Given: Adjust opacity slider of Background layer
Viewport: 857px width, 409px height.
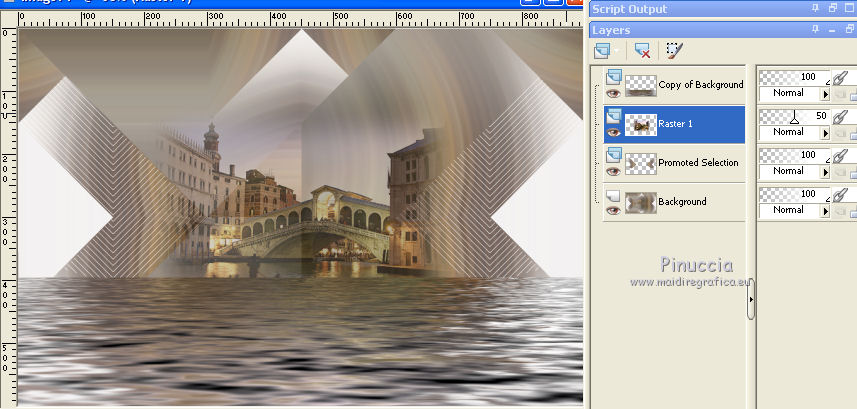Looking at the screenshot, I should click(x=795, y=194).
